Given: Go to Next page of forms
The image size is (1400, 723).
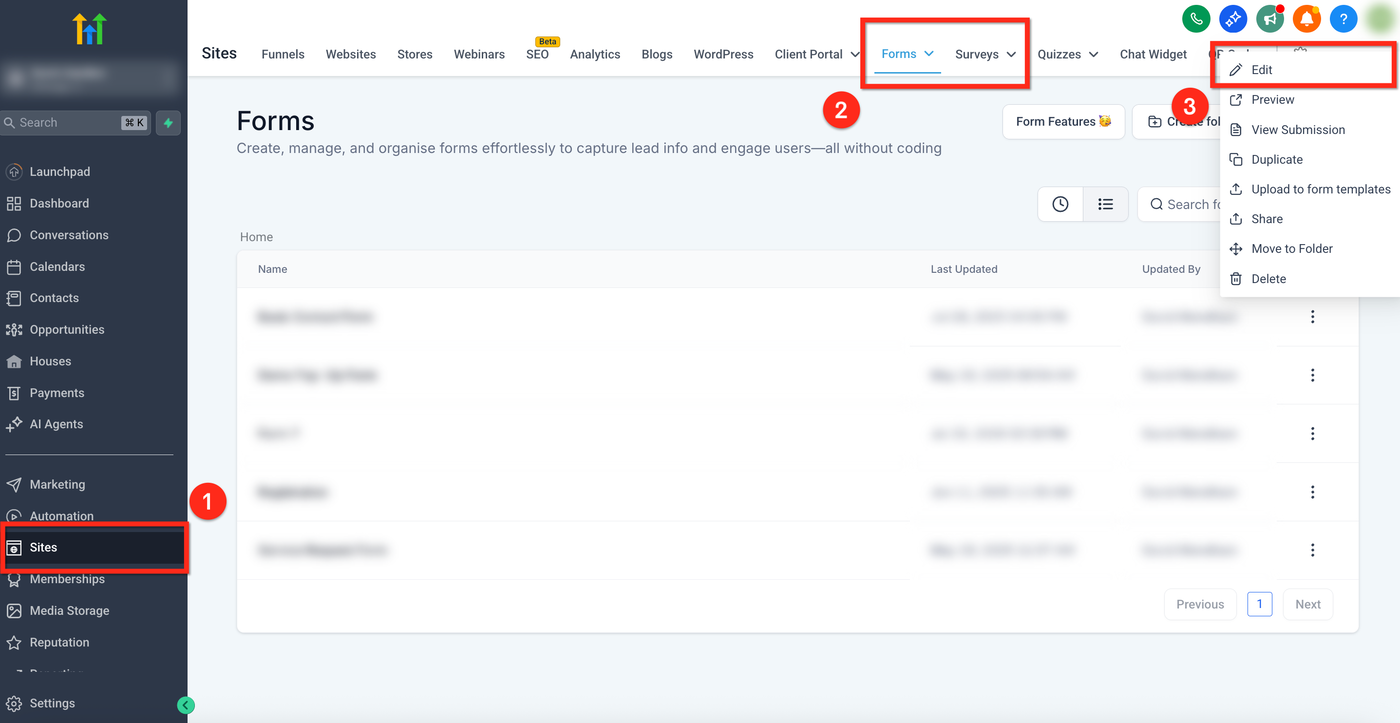Looking at the screenshot, I should click(1307, 604).
